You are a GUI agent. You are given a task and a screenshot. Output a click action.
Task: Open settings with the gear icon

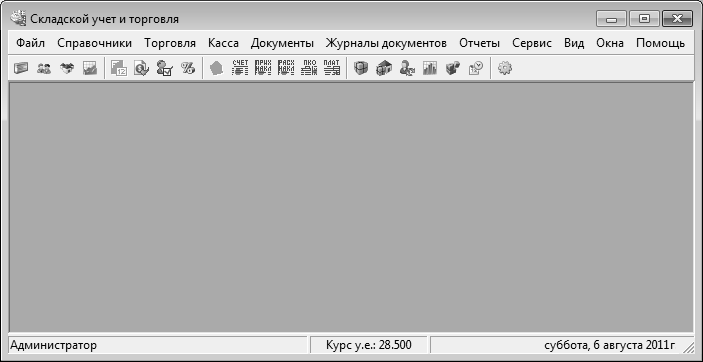coord(505,69)
